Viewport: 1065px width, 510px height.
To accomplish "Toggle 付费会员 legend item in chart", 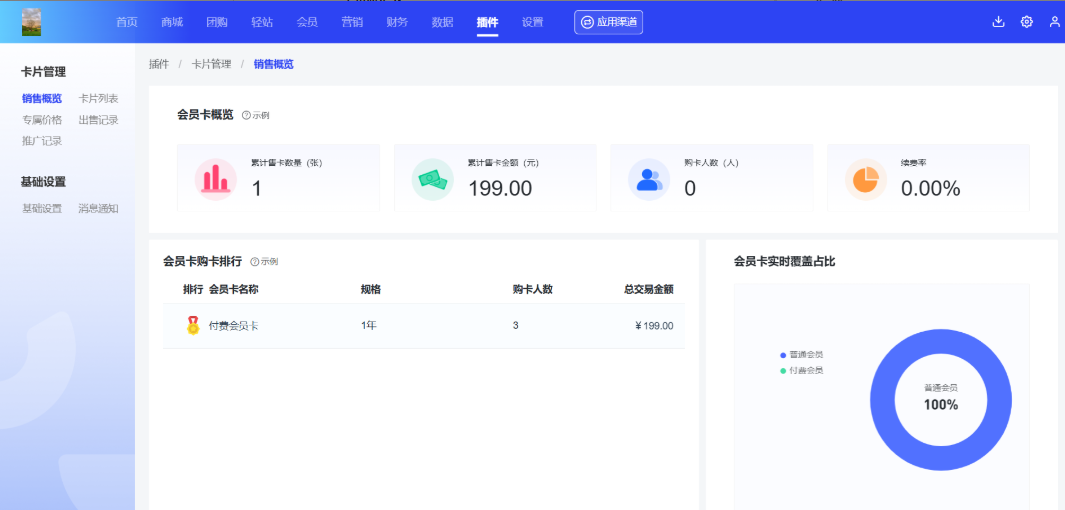I will click(804, 371).
